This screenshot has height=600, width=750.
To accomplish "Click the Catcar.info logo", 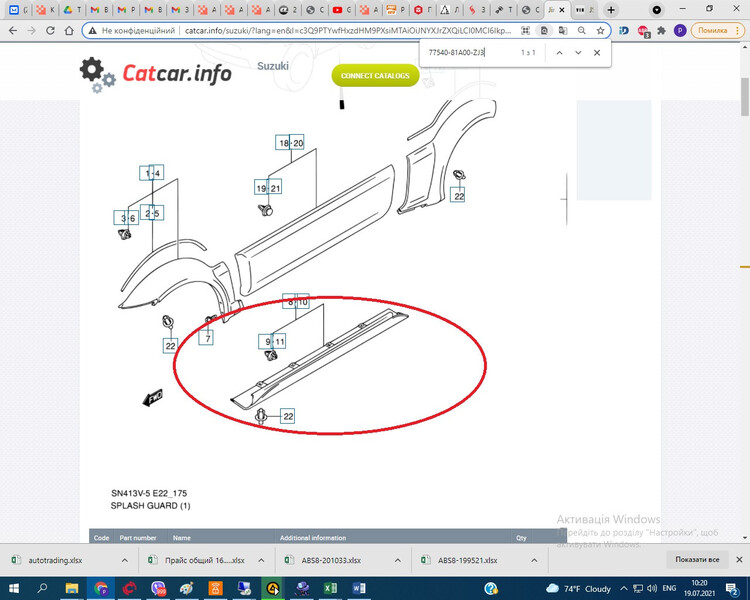I will (156, 73).
